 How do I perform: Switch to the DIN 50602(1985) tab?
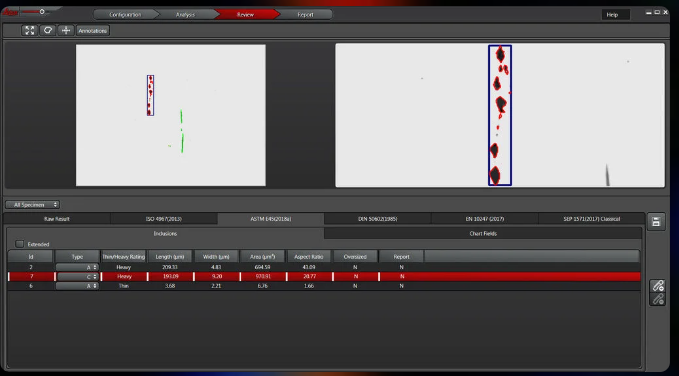coord(378,219)
